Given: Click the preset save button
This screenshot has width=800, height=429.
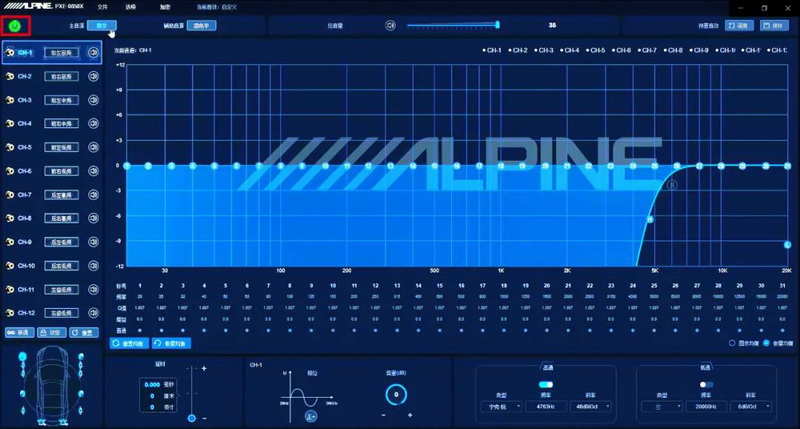Looking at the screenshot, I should click(774, 26).
